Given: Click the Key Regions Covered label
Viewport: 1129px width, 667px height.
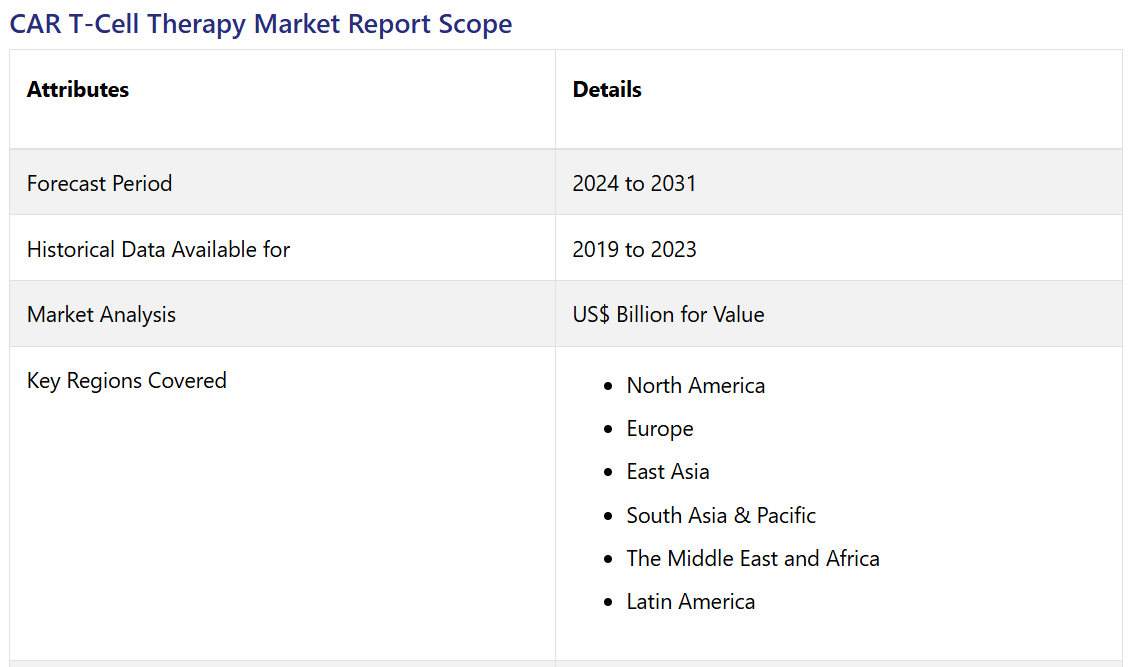Looking at the screenshot, I should pos(127,380).
